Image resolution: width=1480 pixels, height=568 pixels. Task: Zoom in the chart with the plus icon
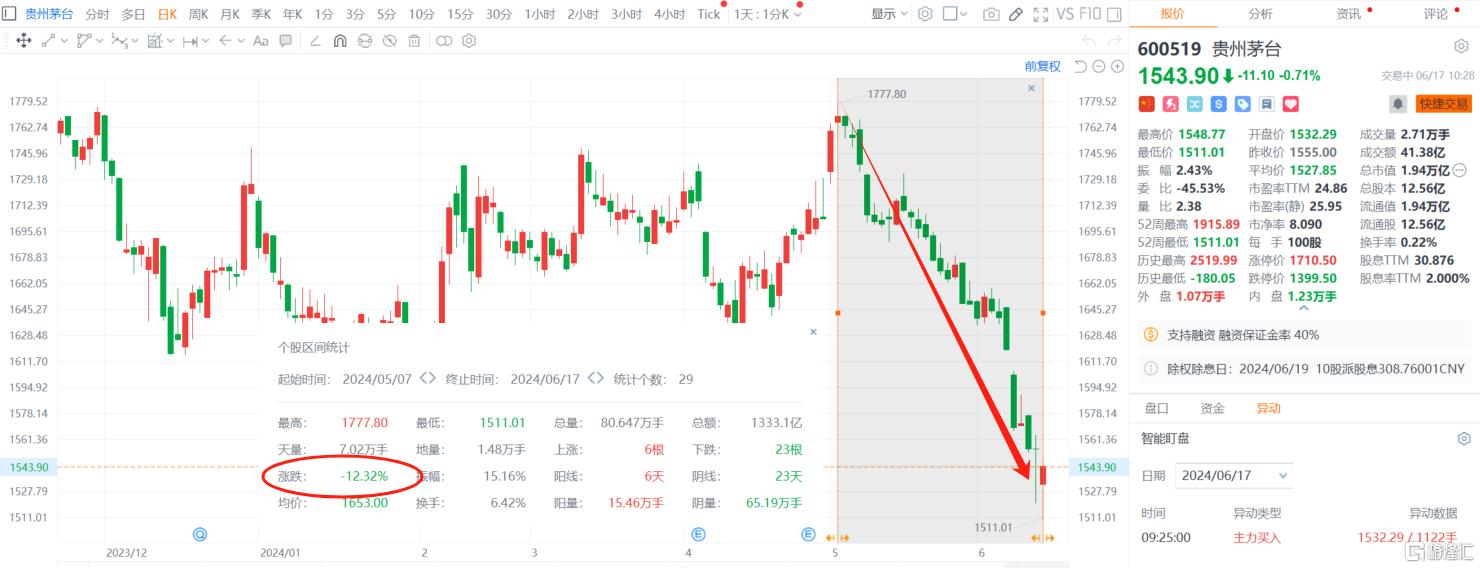[x=1117, y=66]
